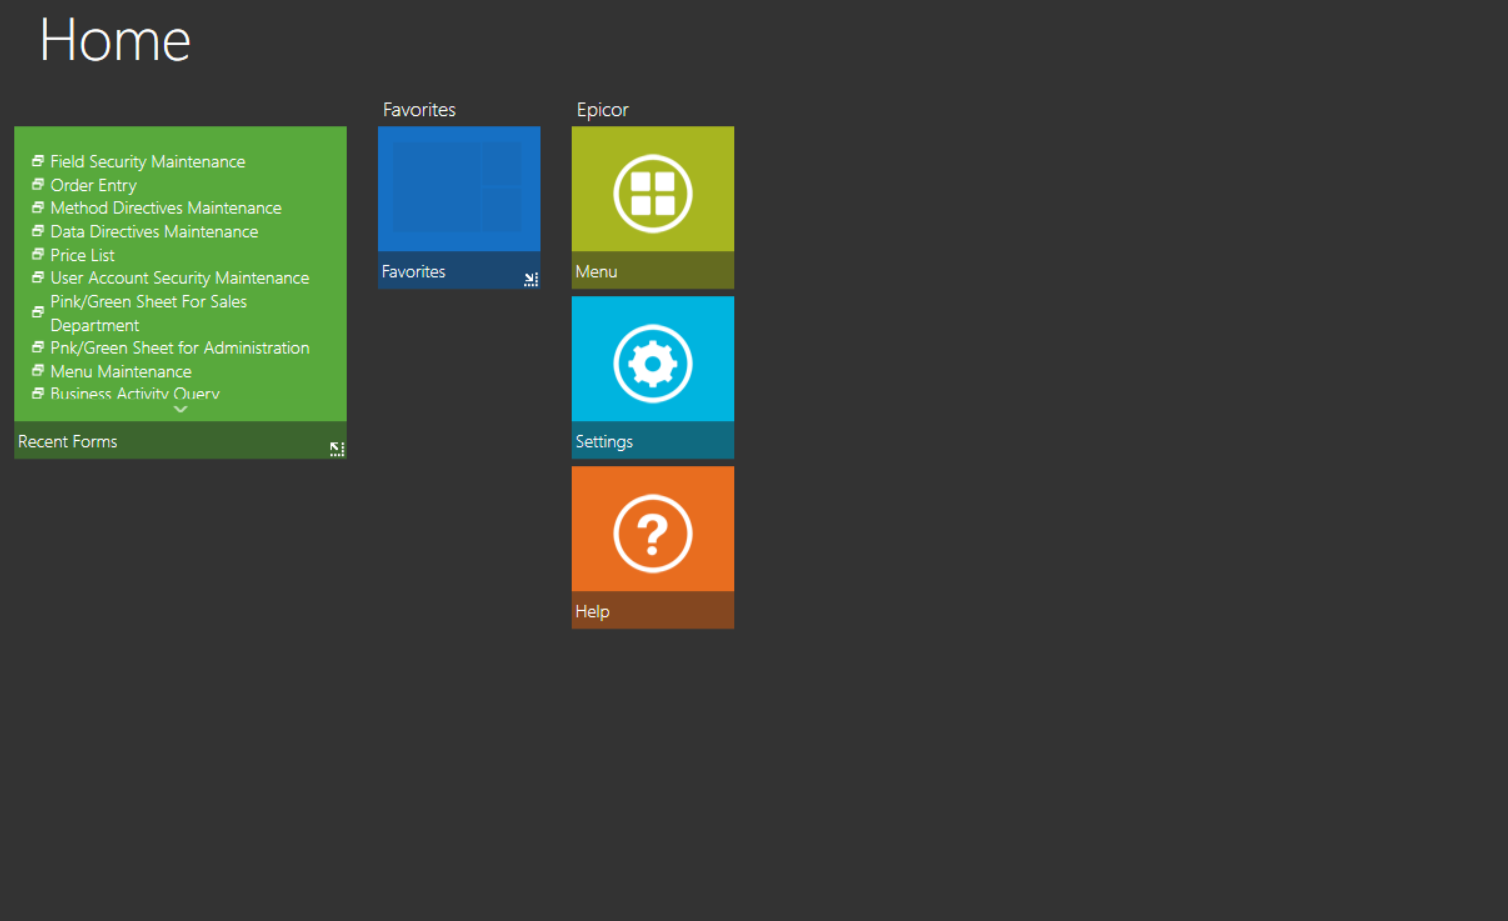
Task: Show more recent forms with down chevron
Action: [180, 409]
